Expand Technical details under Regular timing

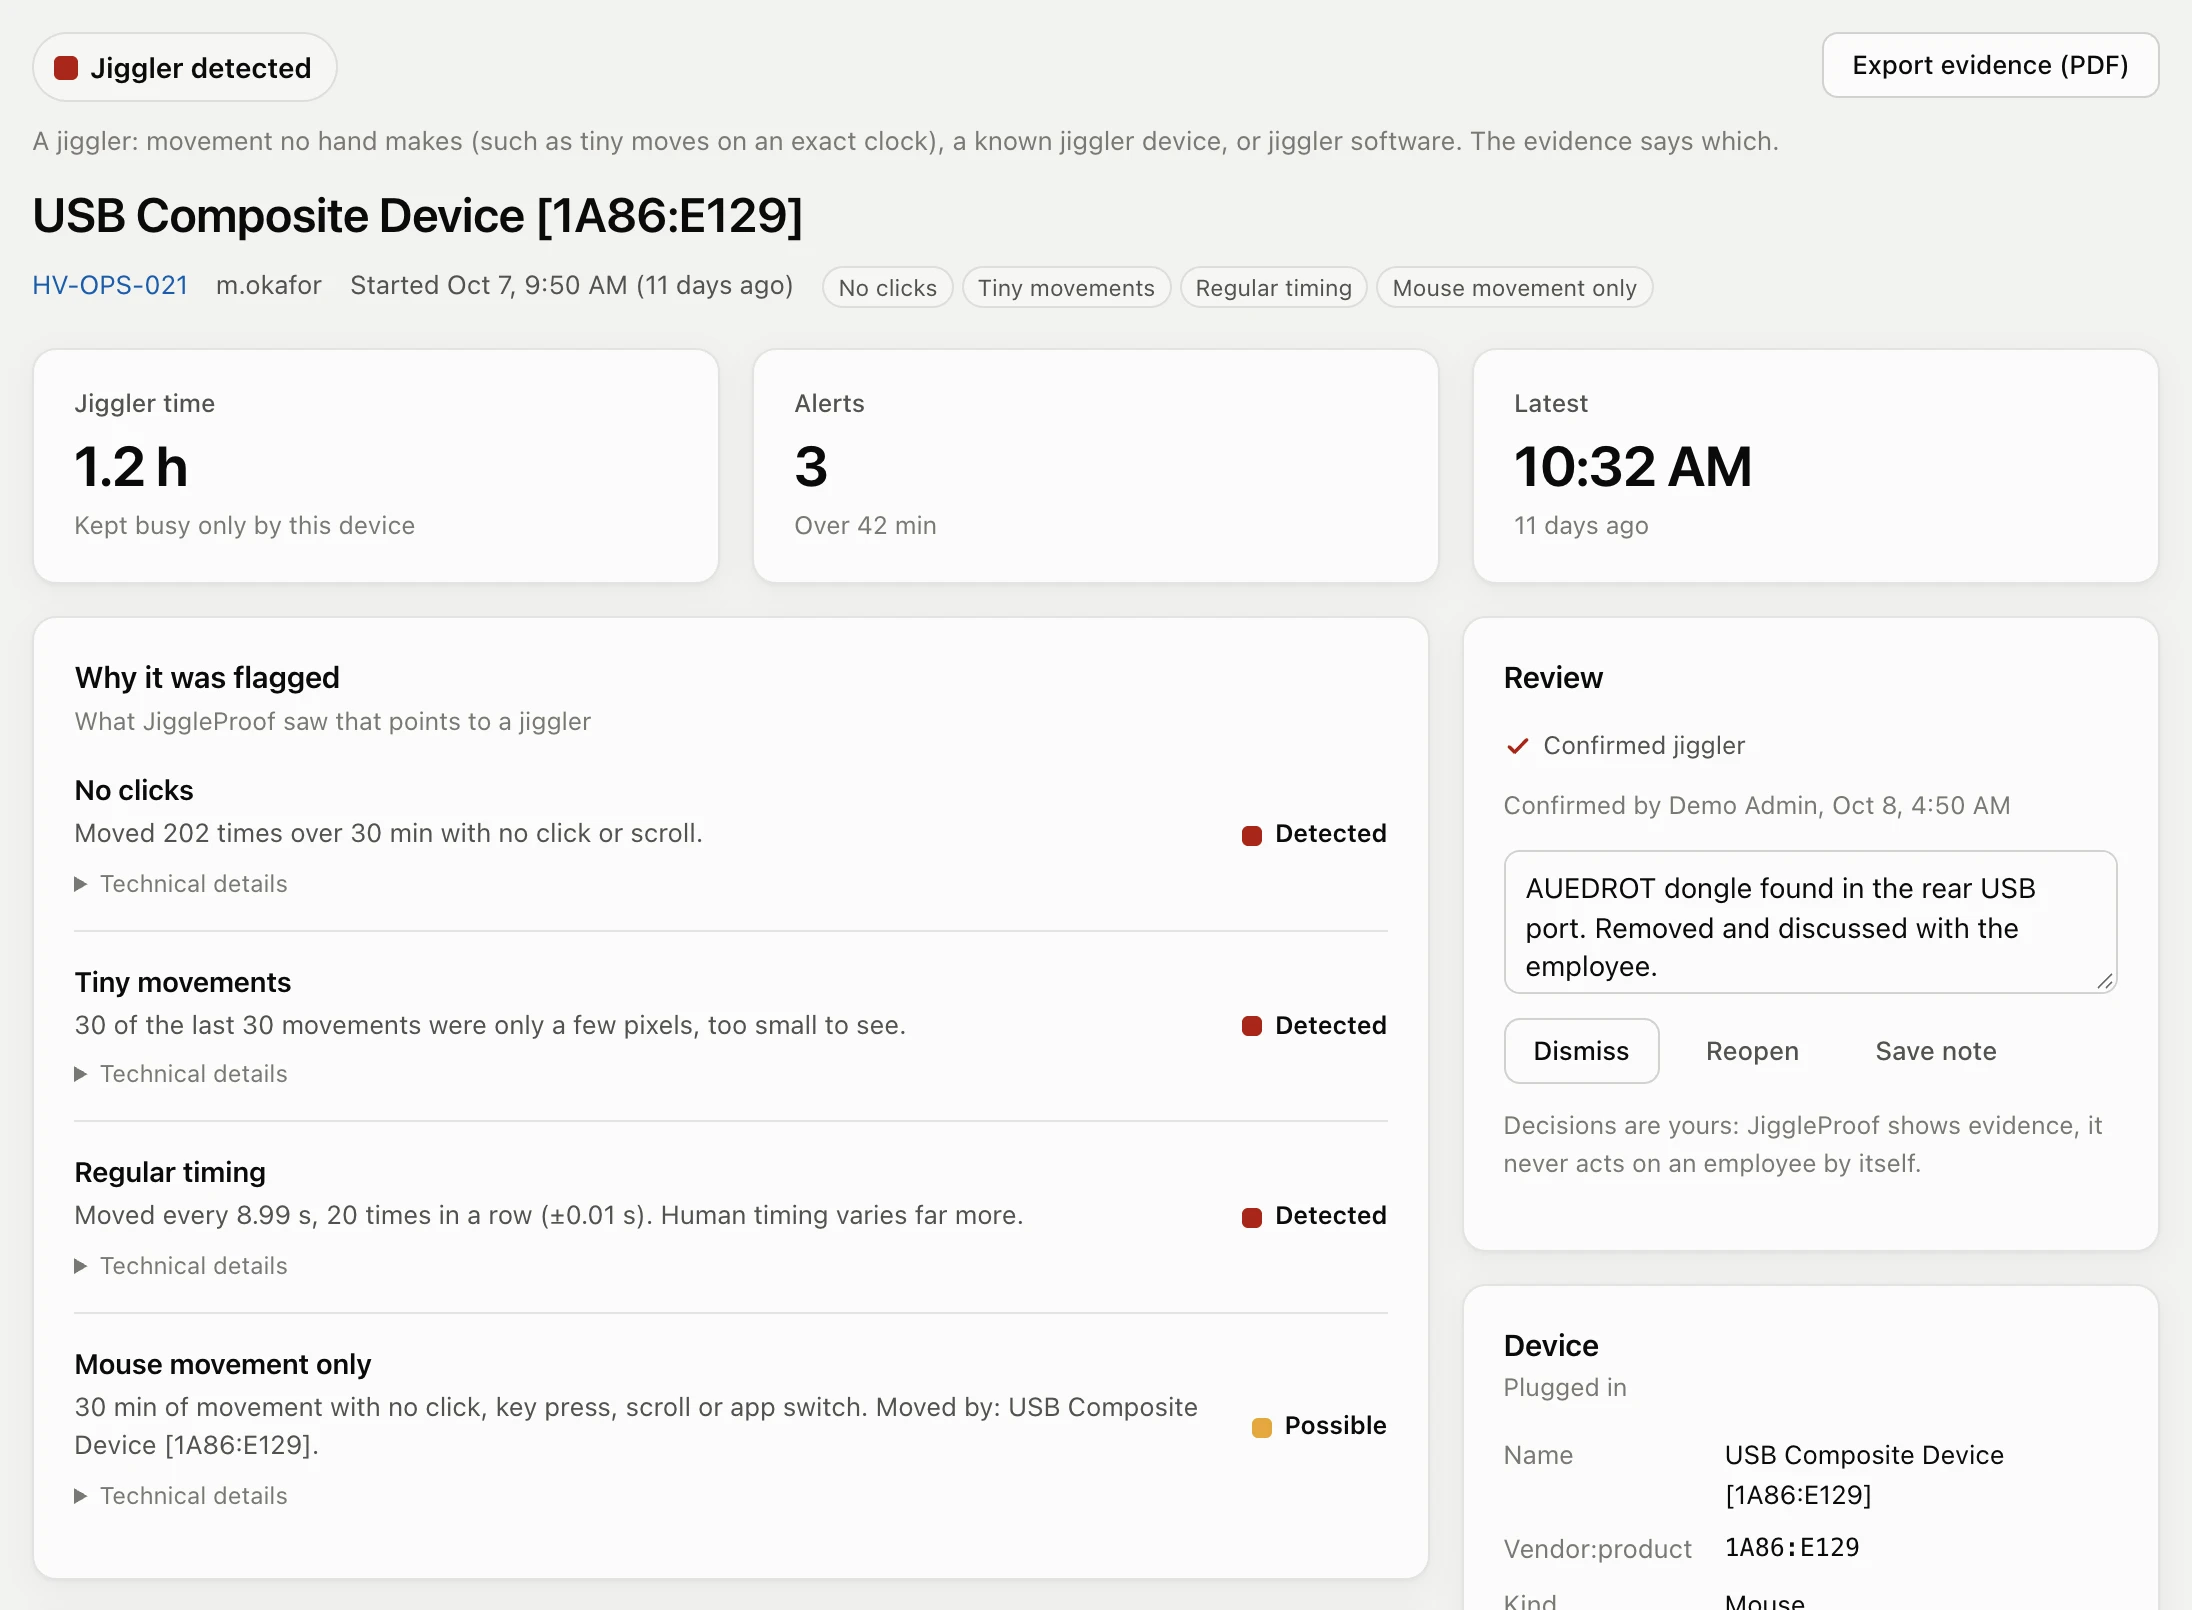pyautogui.click(x=181, y=1266)
